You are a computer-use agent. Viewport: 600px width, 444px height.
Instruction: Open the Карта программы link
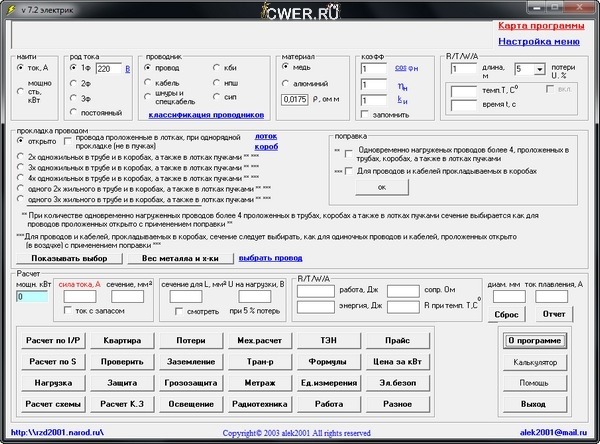[540, 24]
